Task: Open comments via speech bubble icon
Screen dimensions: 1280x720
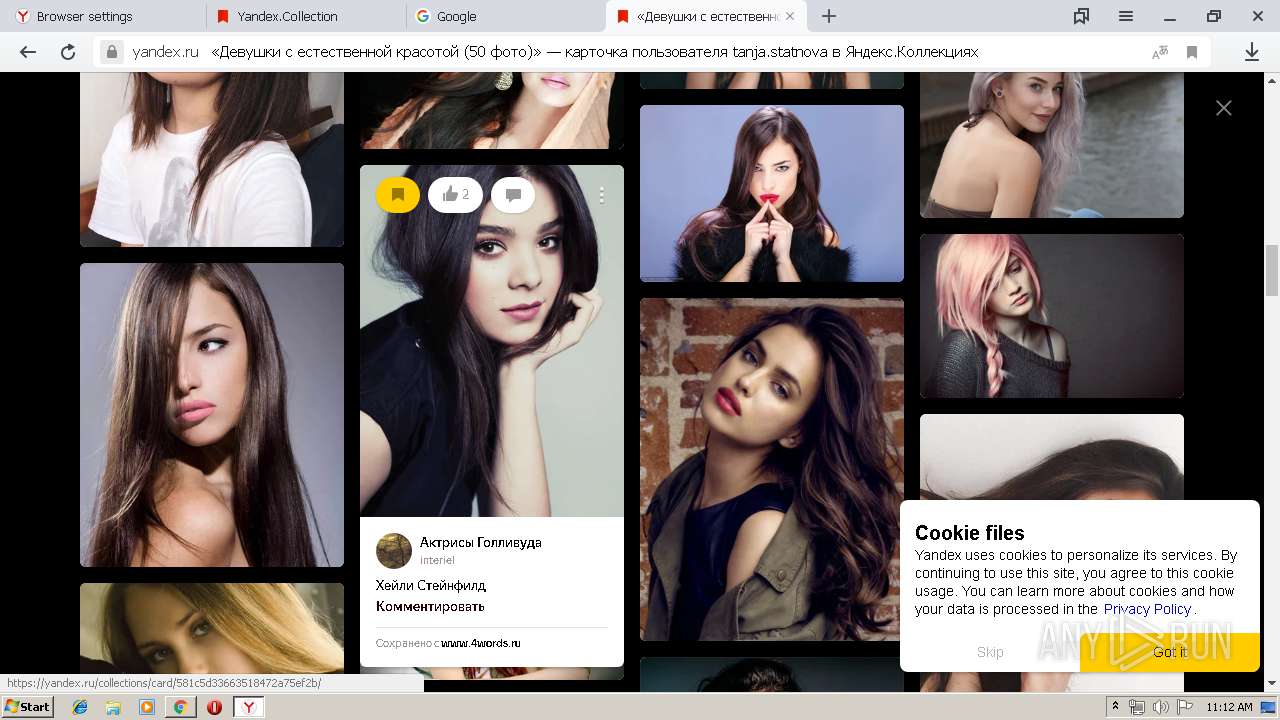Action: pyautogui.click(x=513, y=195)
